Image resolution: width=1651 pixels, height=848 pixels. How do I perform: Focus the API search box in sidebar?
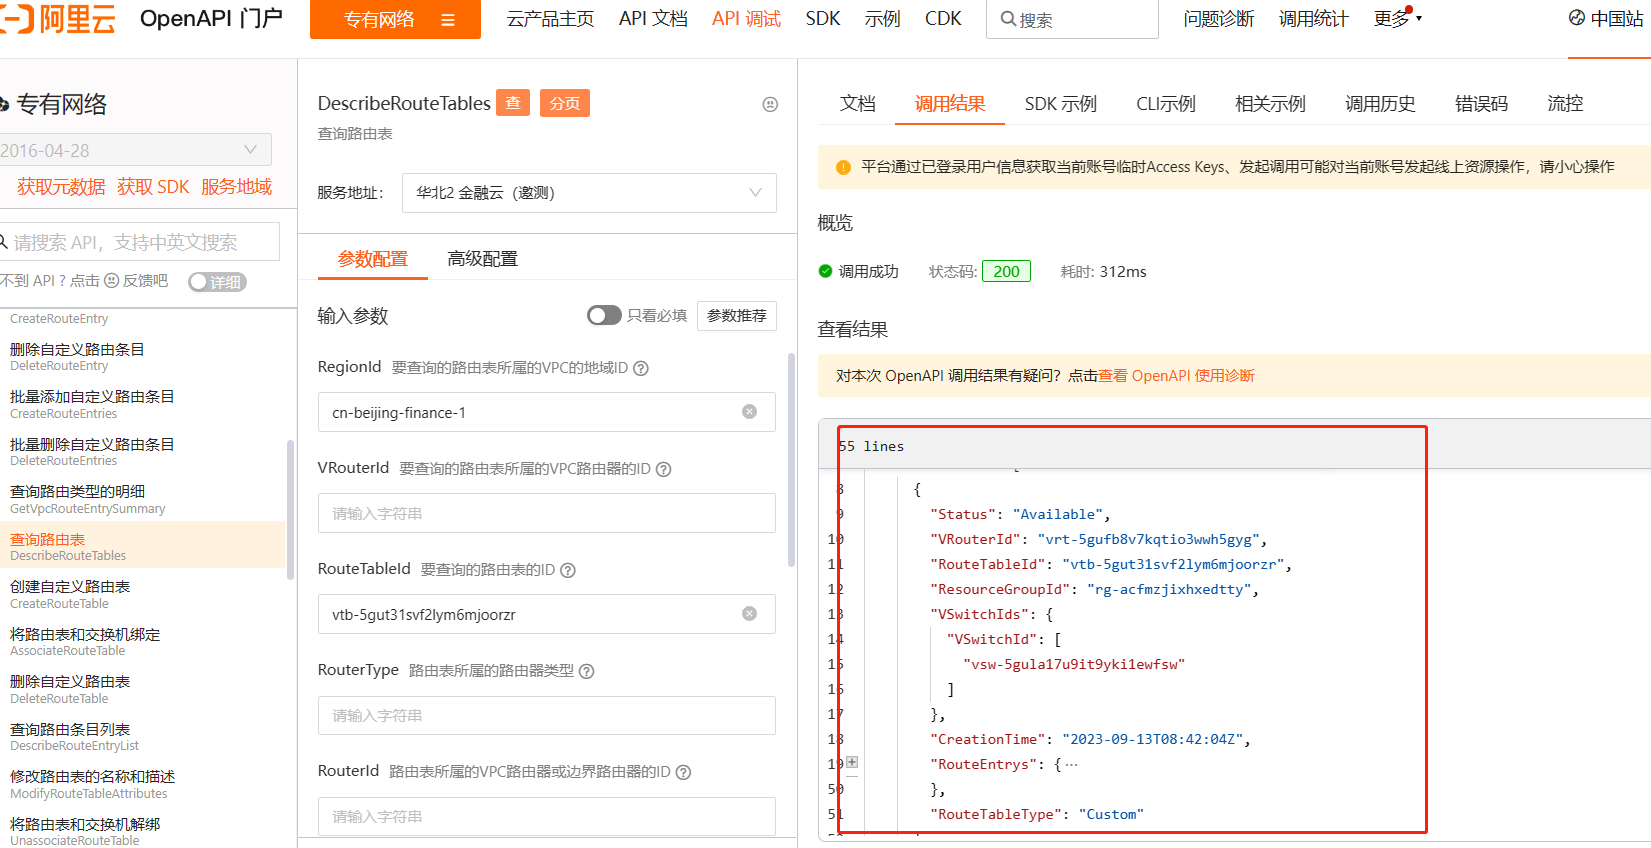tap(140, 242)
